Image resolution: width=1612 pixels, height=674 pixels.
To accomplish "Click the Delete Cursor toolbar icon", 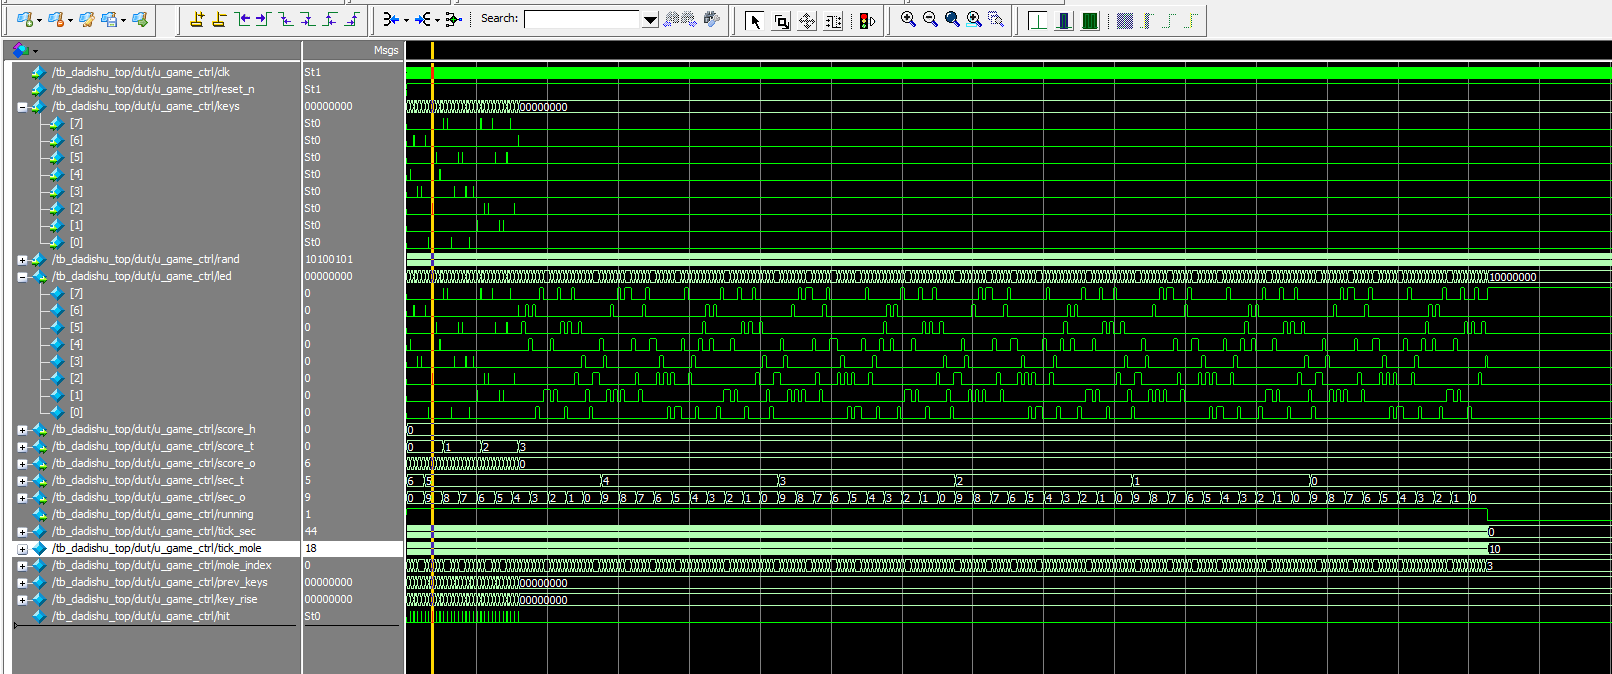I will tap(219, 19).
